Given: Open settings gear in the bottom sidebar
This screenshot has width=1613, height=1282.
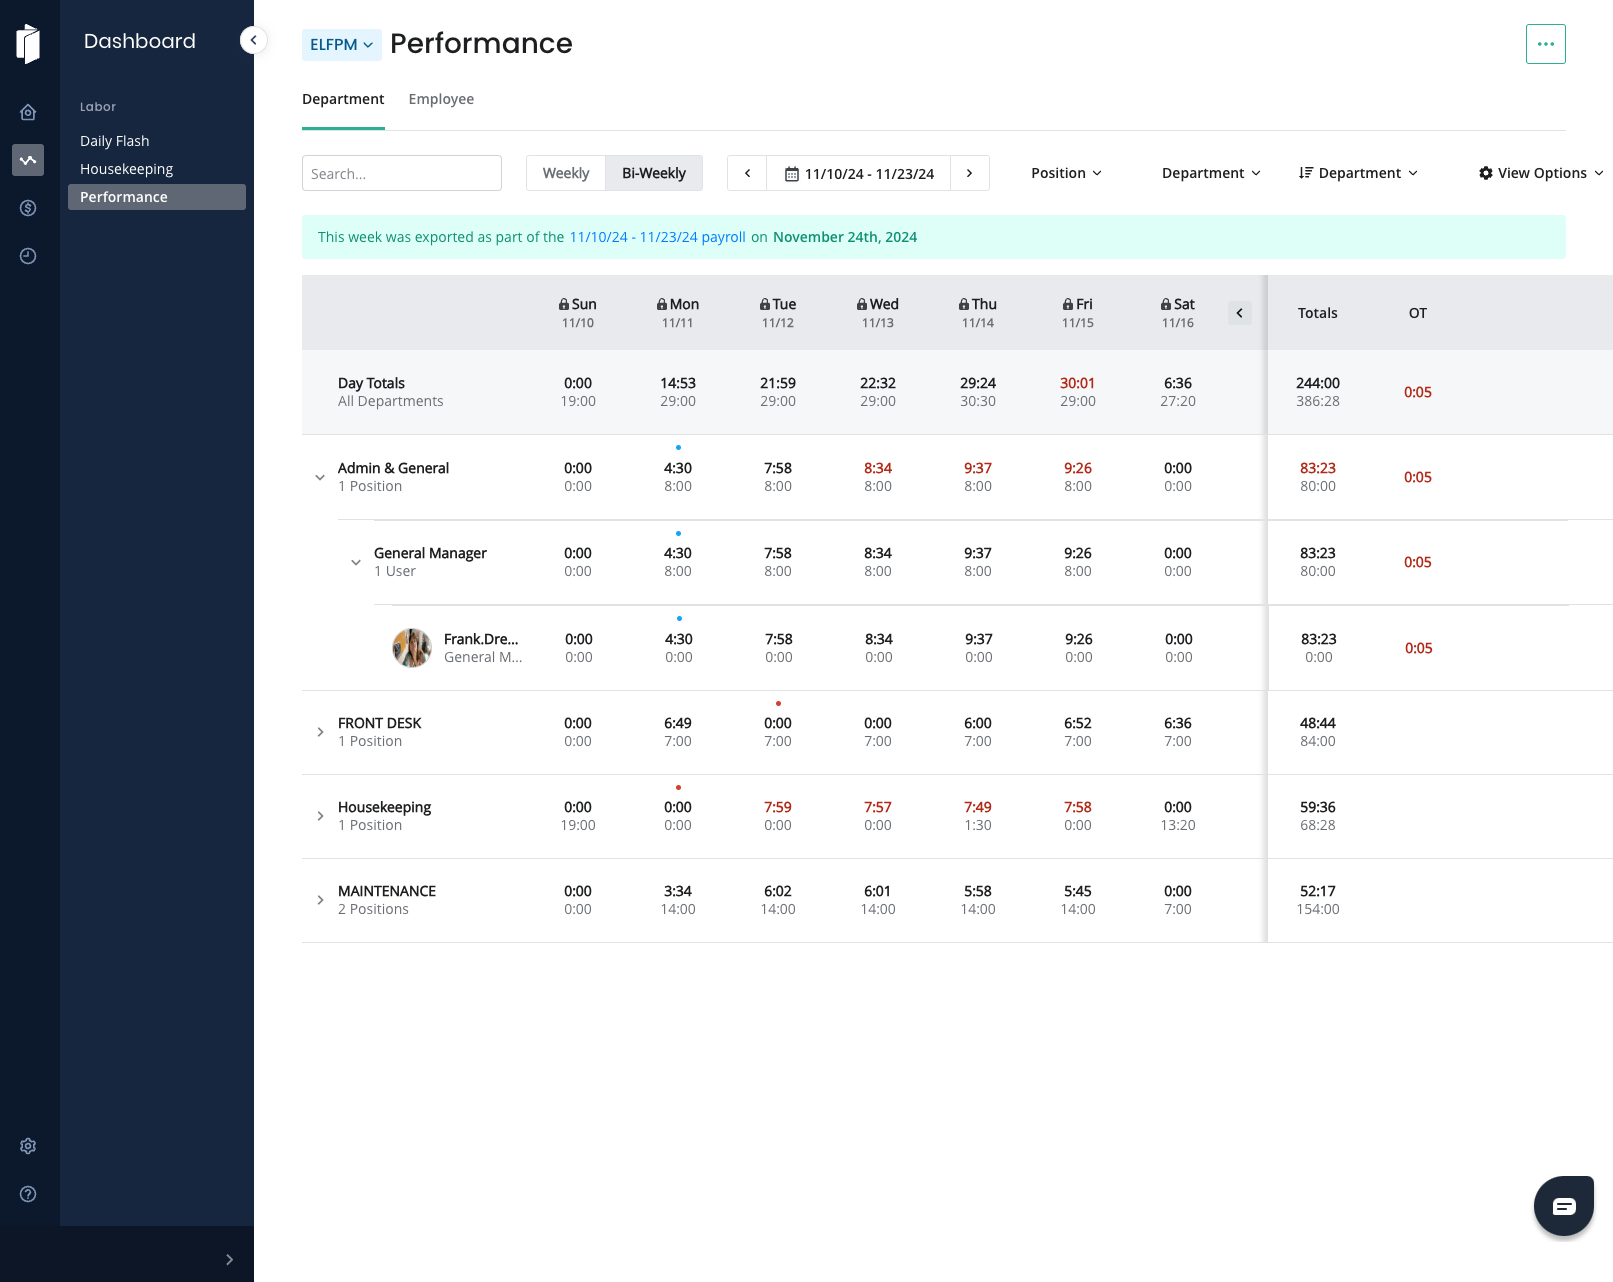Looking at the screenshot, I should click(28, 1146).
